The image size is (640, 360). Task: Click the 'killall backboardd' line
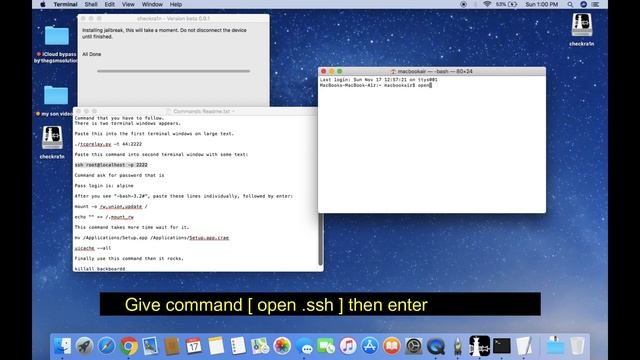(100, 269)
